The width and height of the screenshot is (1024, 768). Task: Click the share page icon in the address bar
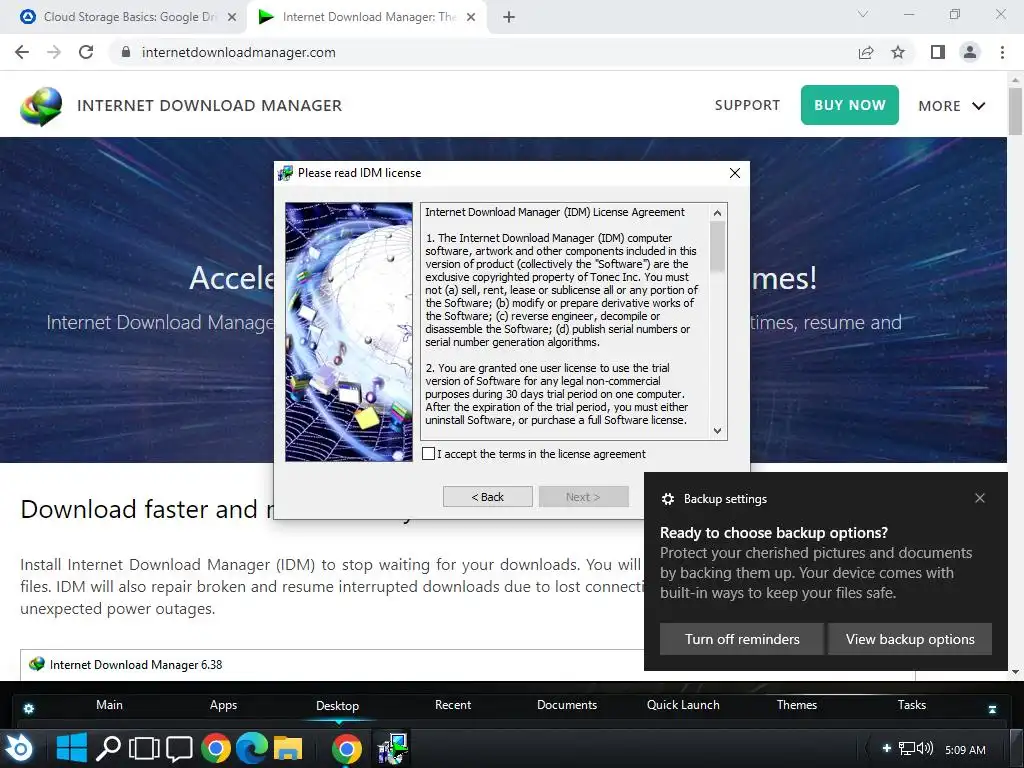tap(866, 52)
